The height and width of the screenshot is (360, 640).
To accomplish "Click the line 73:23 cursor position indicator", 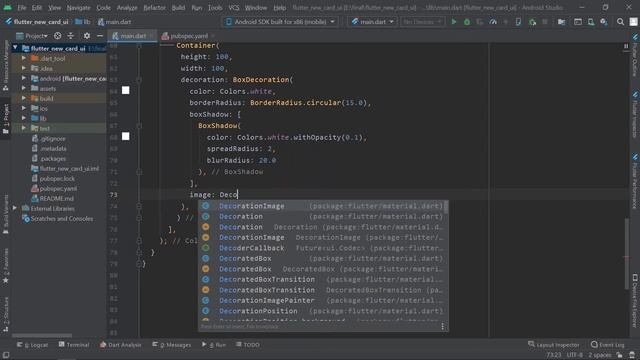I will [553, 355].
